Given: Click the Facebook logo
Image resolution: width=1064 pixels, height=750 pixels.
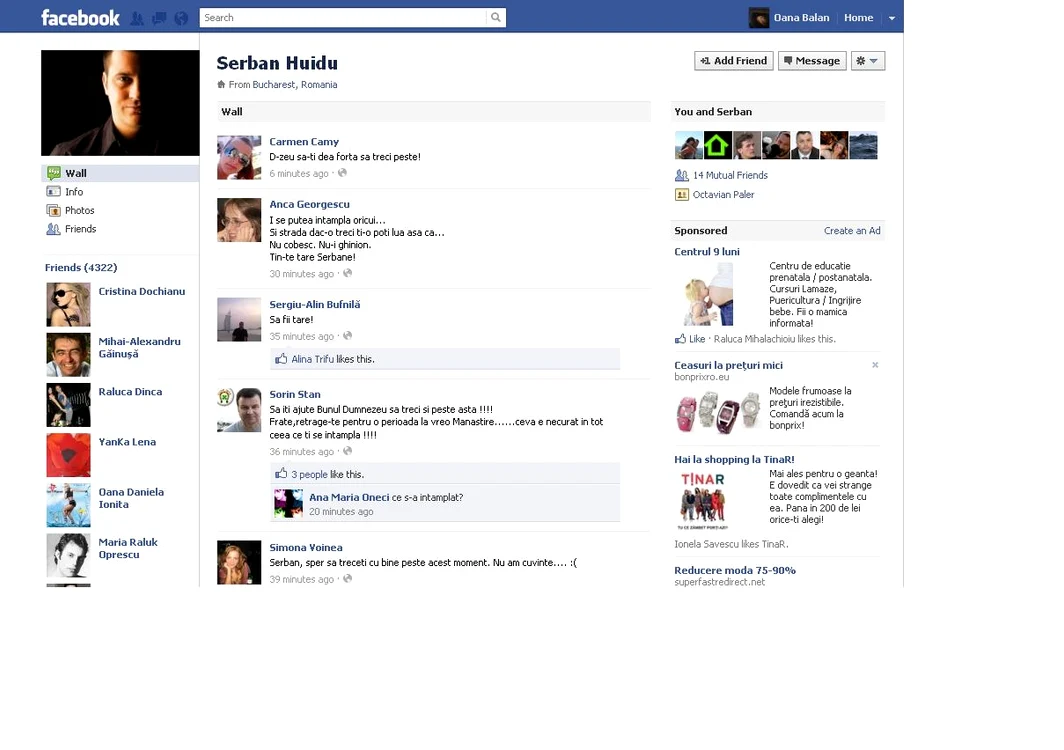Looking at the screenshot, I should pos(80,18).
